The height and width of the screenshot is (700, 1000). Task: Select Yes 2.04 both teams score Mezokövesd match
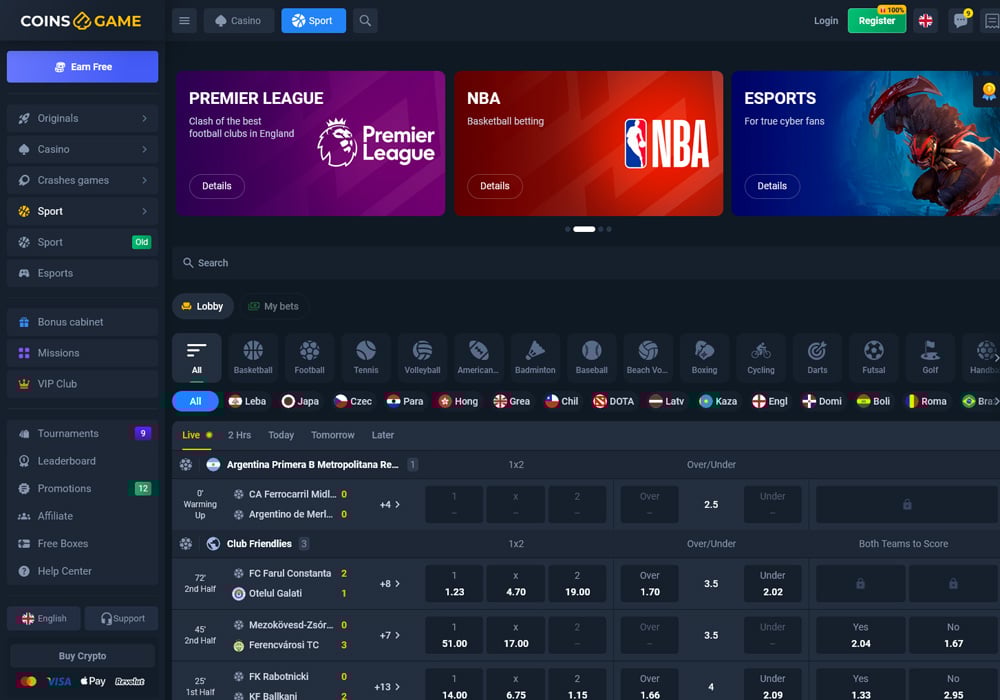[x=860, y=636]
